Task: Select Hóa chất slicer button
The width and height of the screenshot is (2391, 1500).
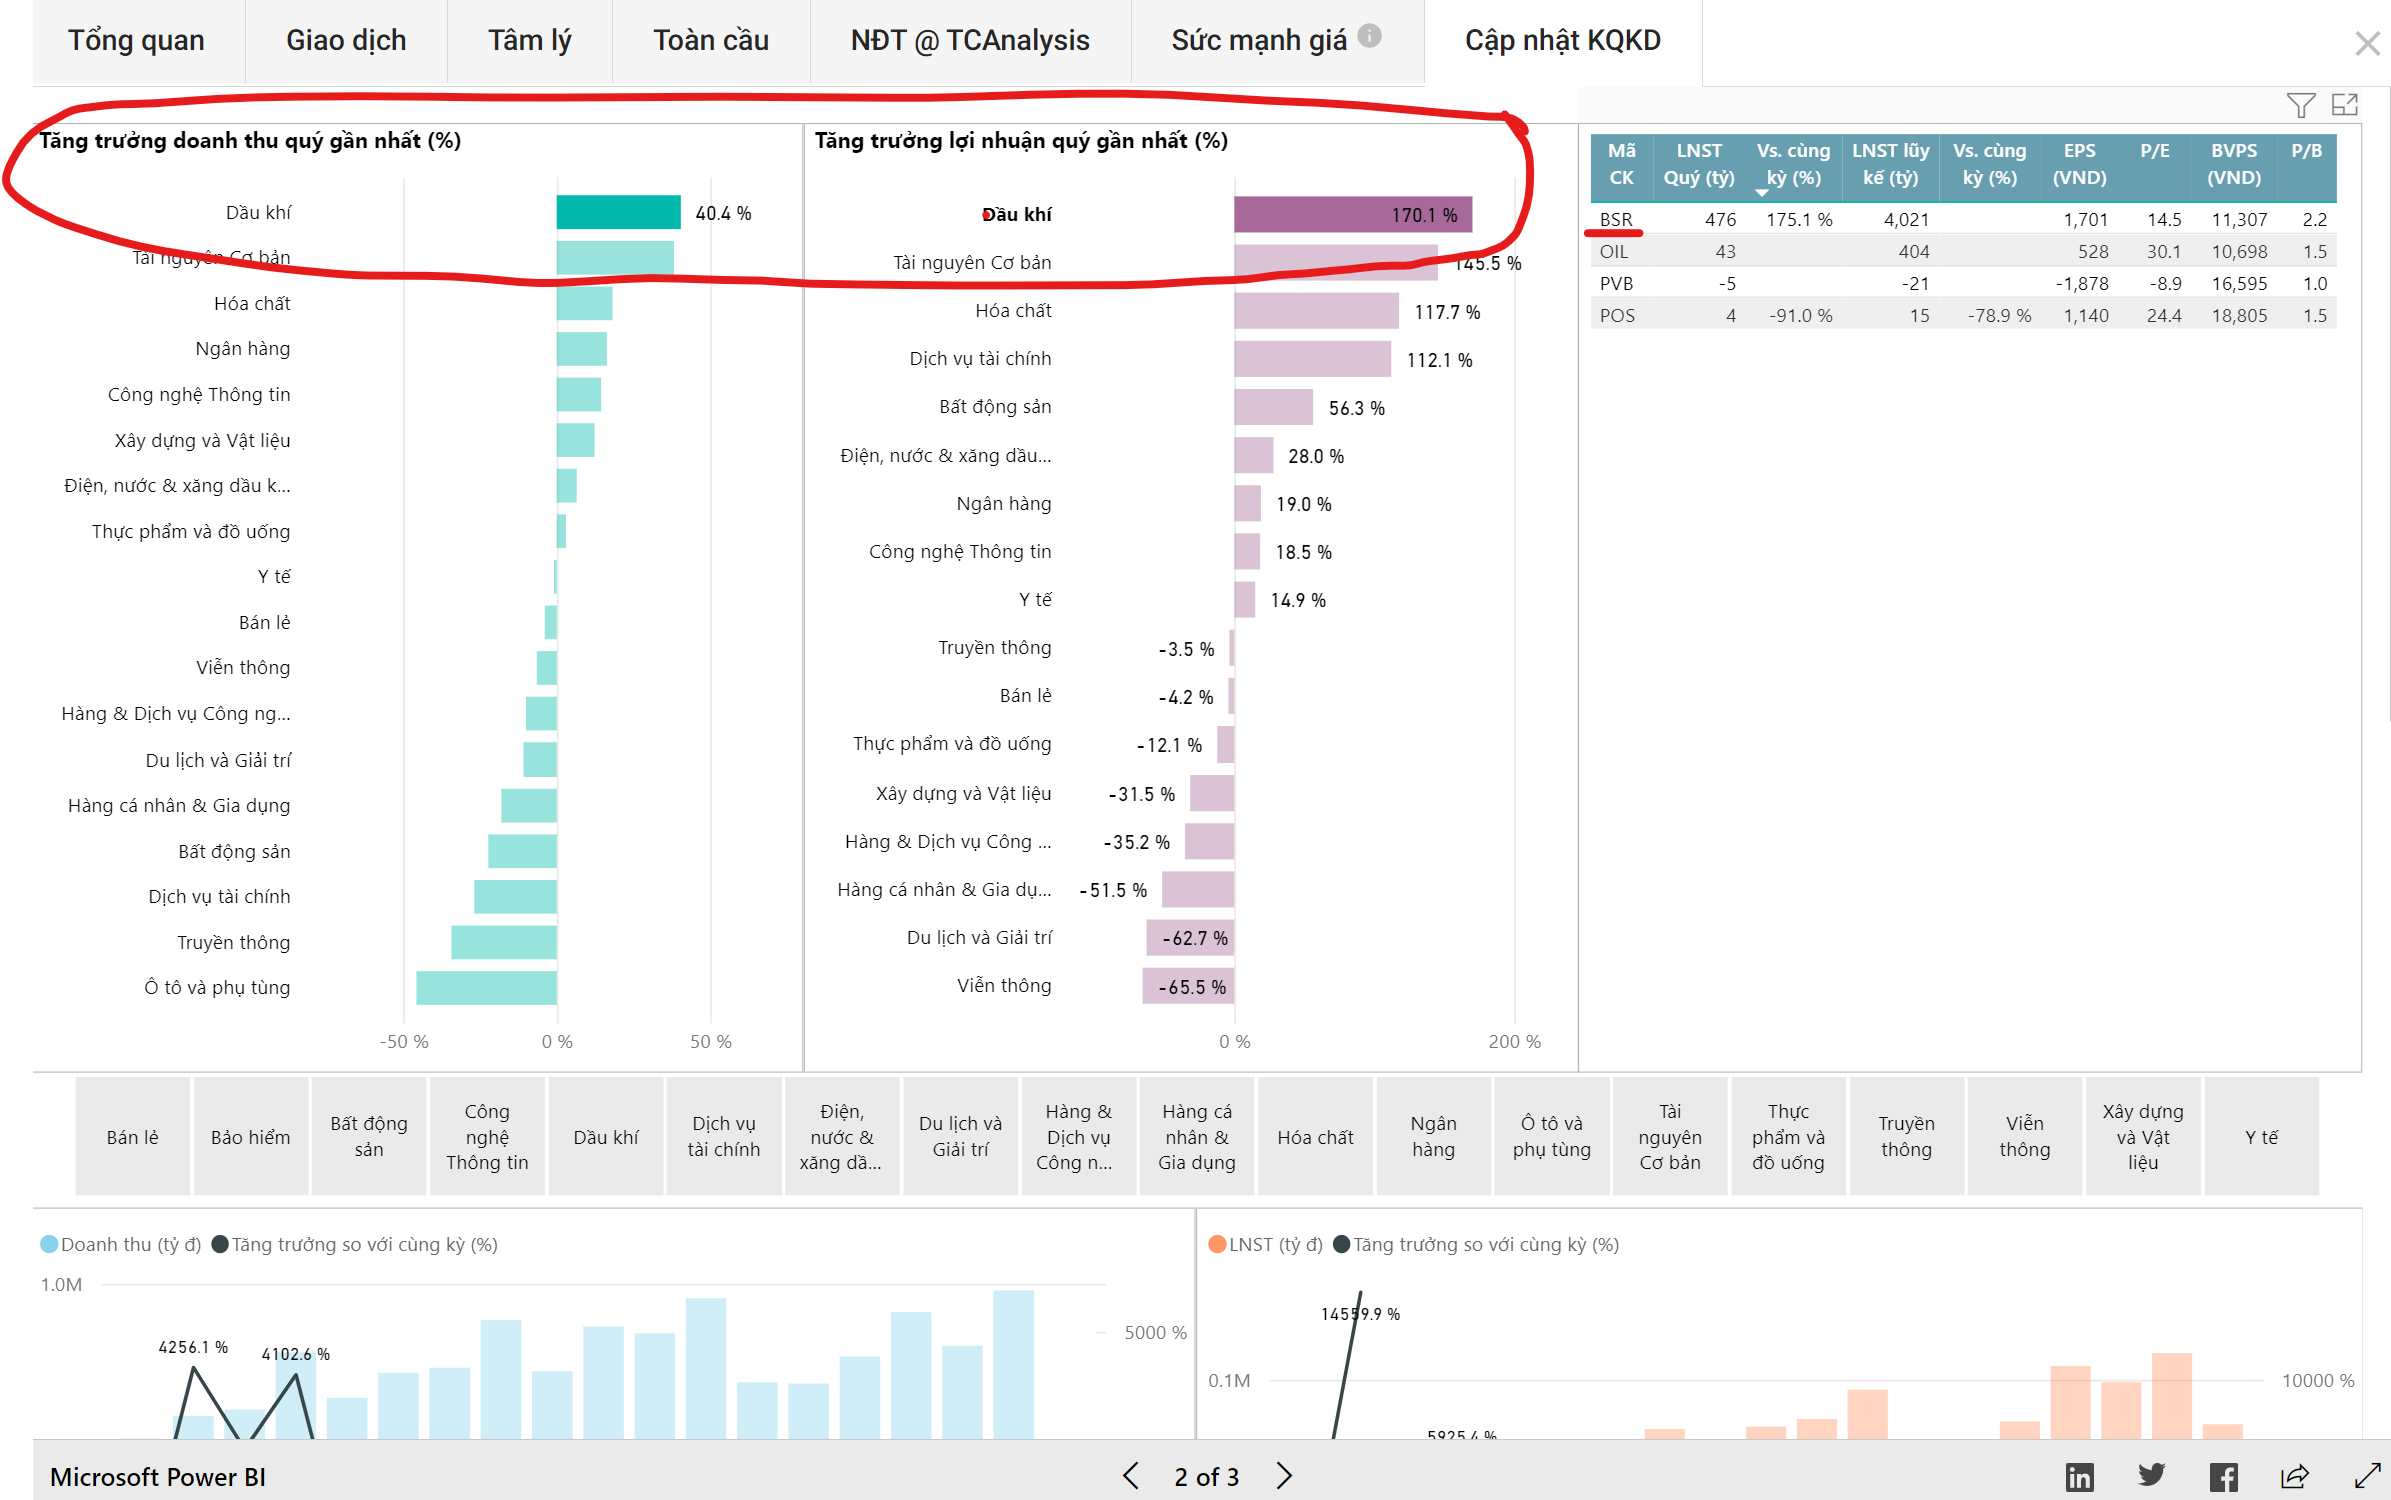Action: 1315,1136
